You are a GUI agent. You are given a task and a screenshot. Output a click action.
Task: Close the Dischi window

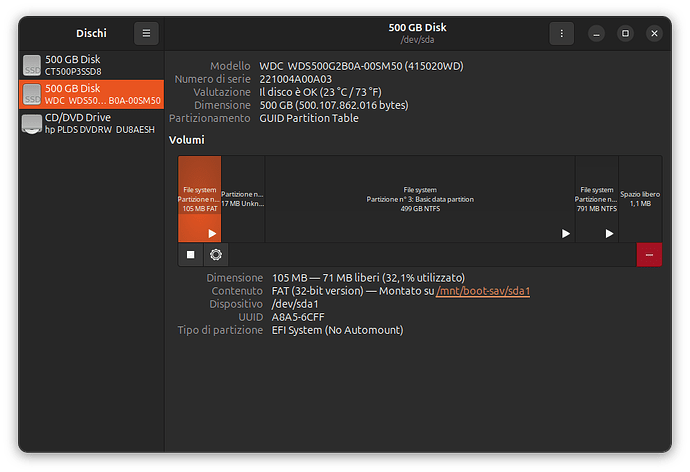point(654,33)
